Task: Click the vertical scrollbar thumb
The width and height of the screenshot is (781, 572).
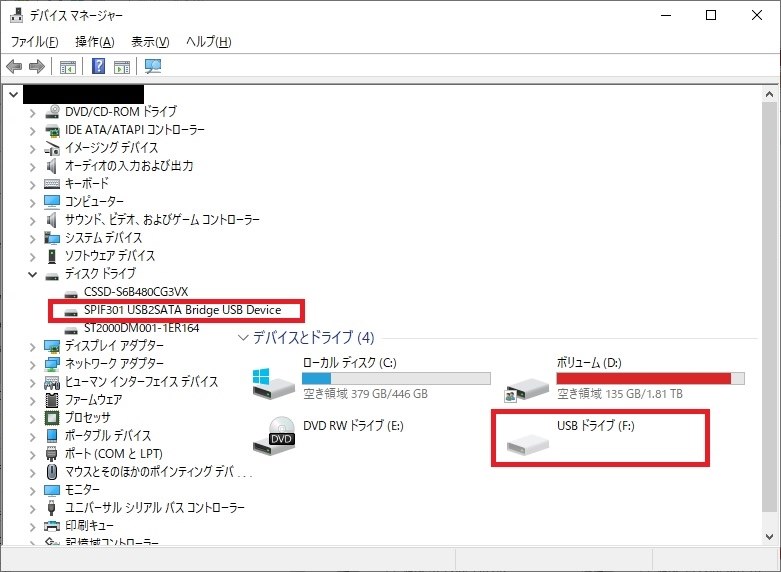Action: coord(769,306)
